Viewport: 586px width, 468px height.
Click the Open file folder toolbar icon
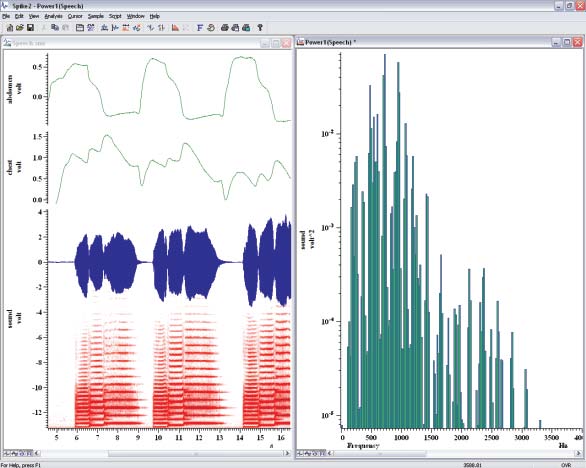coord(20,28)
